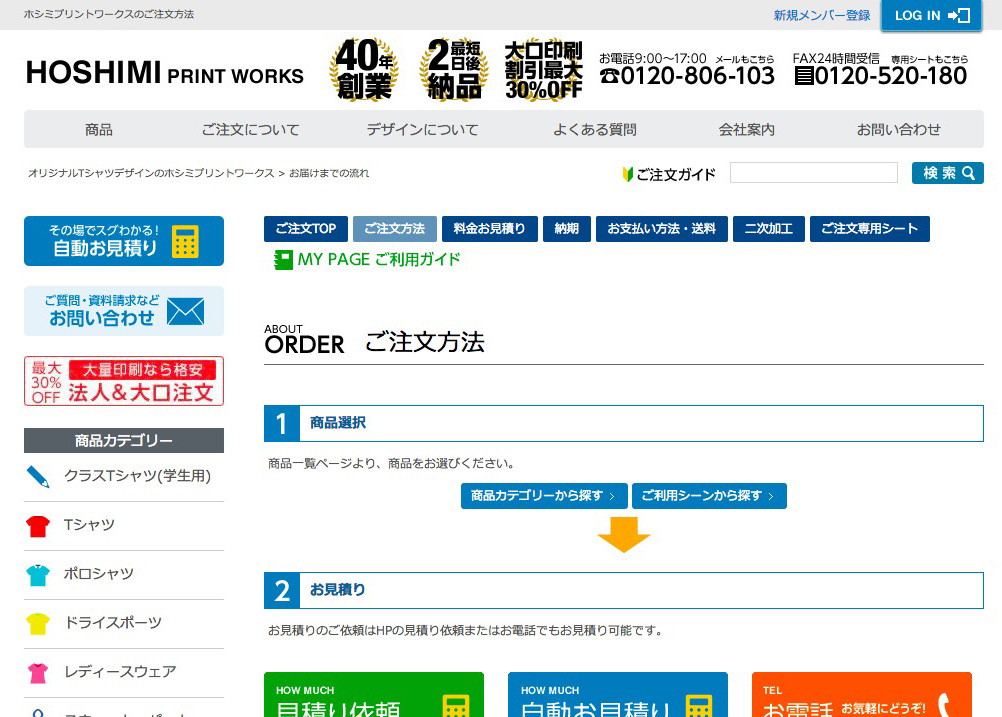Open the デザインについて menu
This screenshot has width=1002, height=717.
422,130
